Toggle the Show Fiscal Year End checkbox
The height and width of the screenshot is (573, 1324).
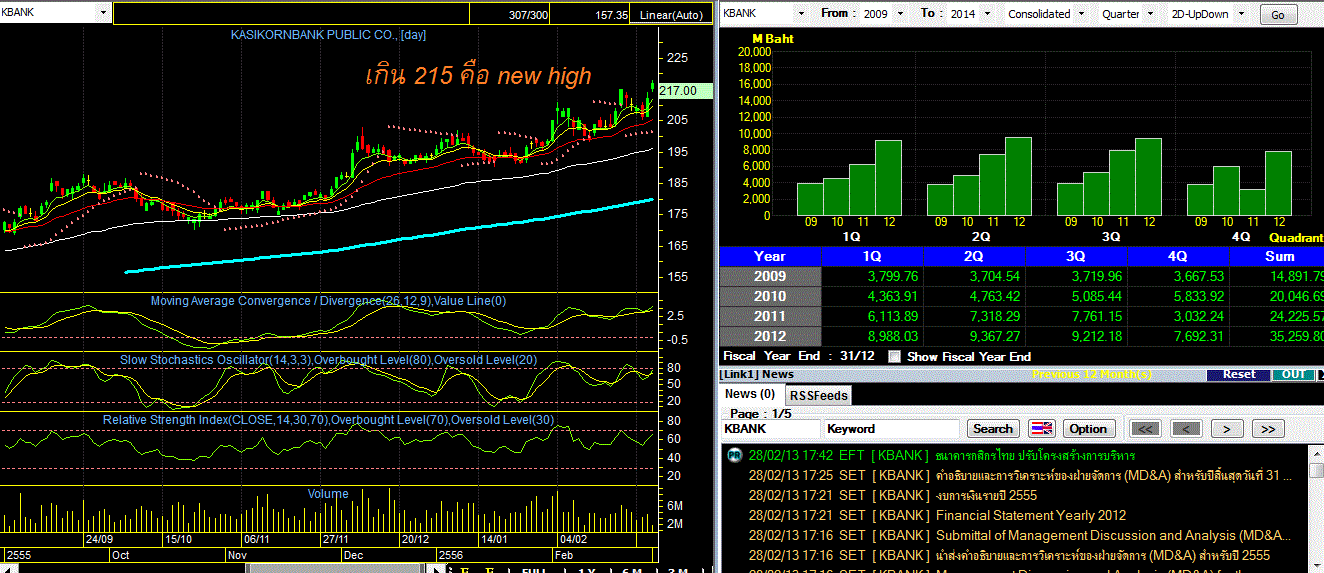coord(895,356)
